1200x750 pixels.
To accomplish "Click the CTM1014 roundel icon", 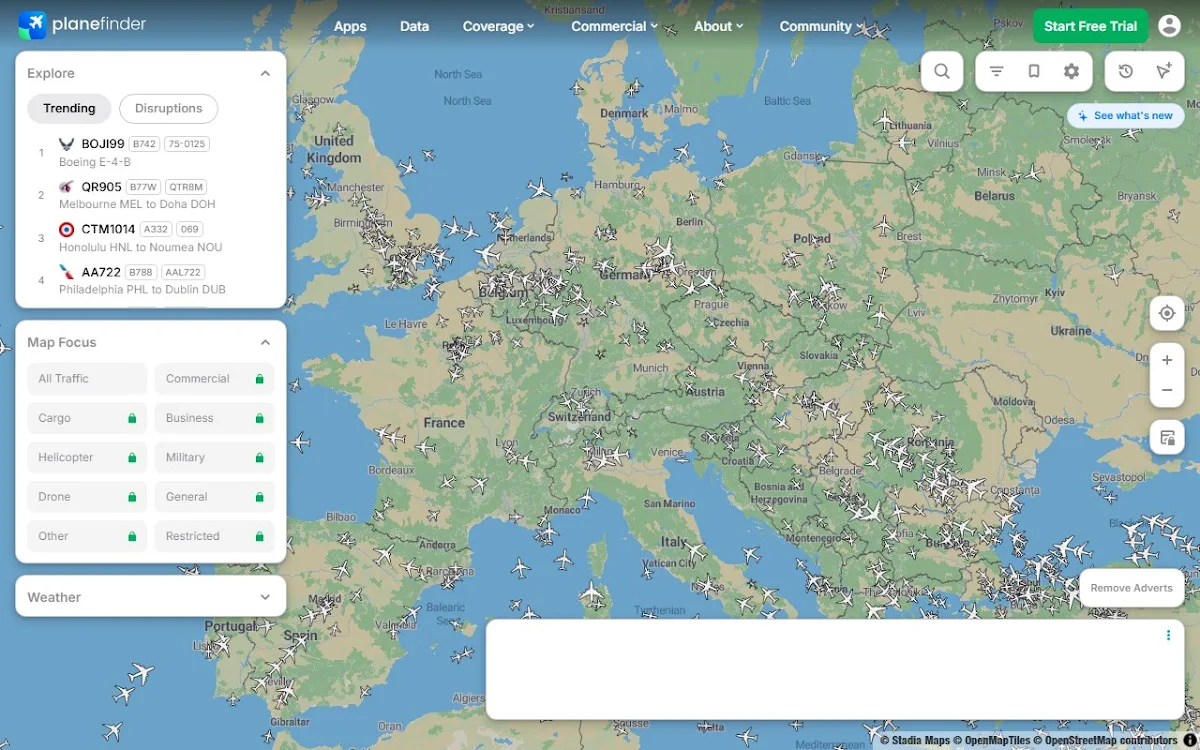I will click(67, 229).
